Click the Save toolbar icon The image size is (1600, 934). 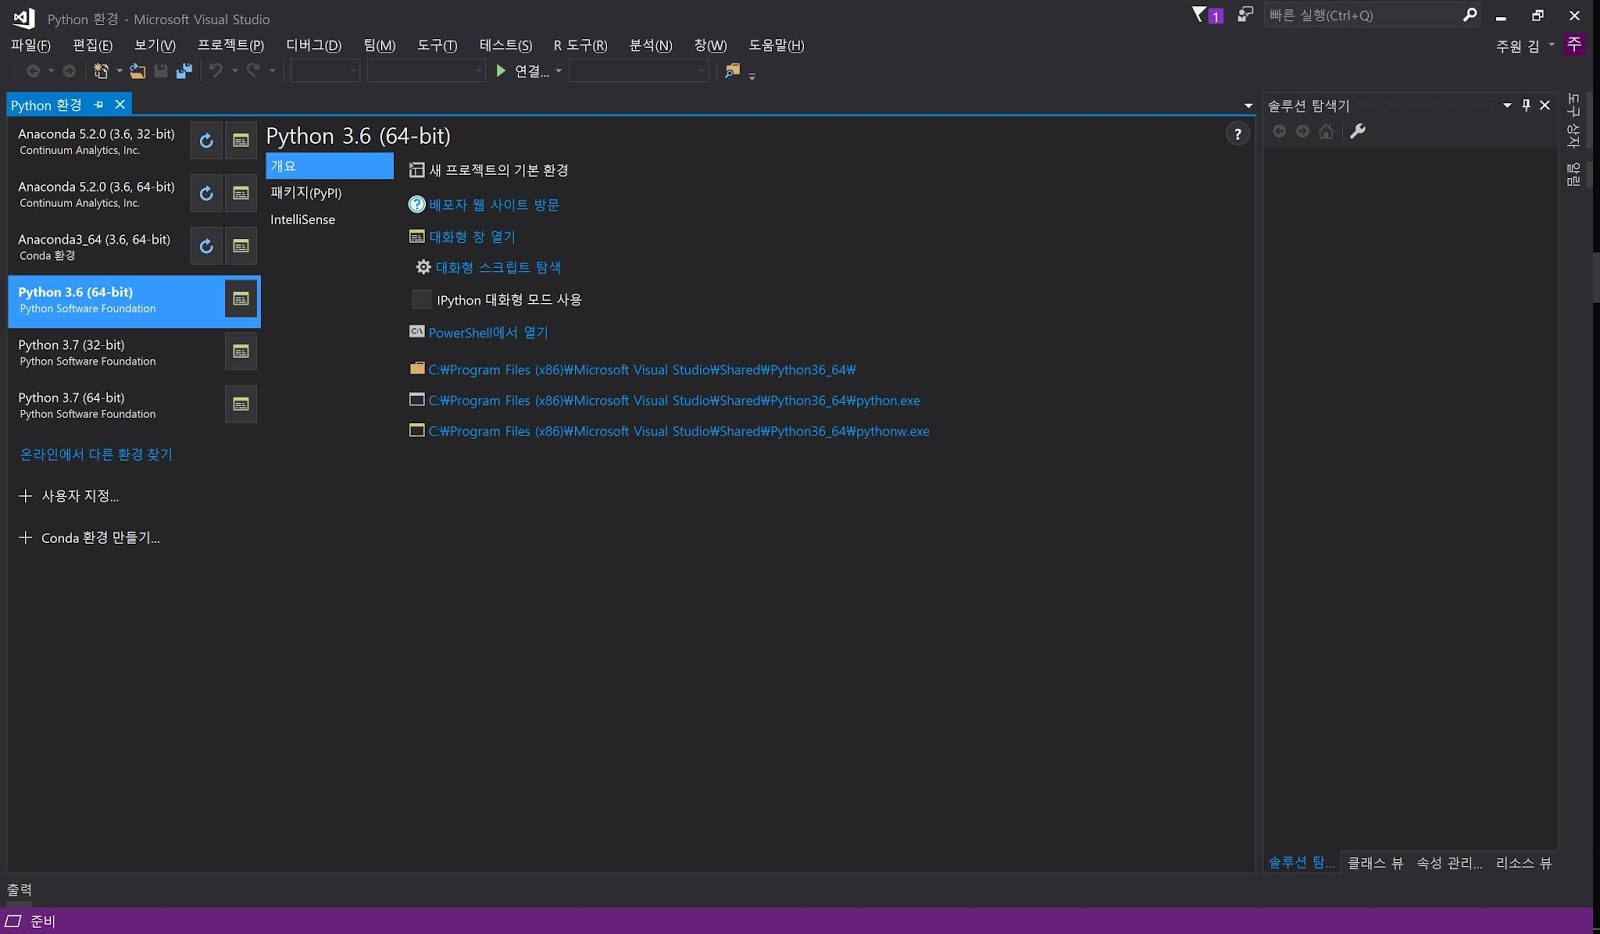tap(160, 71)
